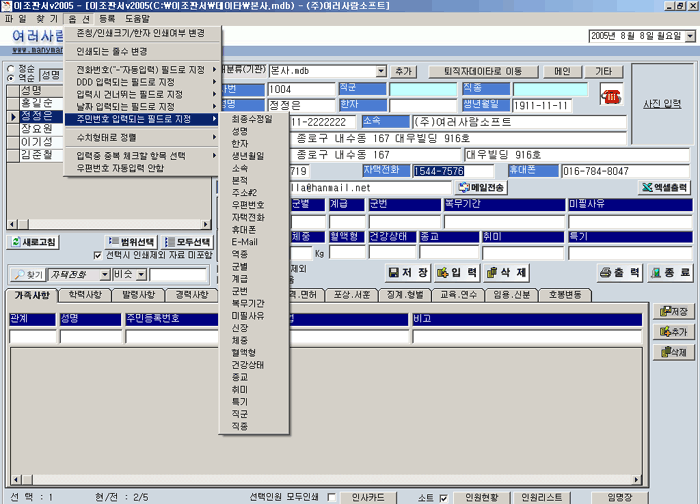Click the red telephone icon
Screen dimensions: 700x504
pos(610,94)
